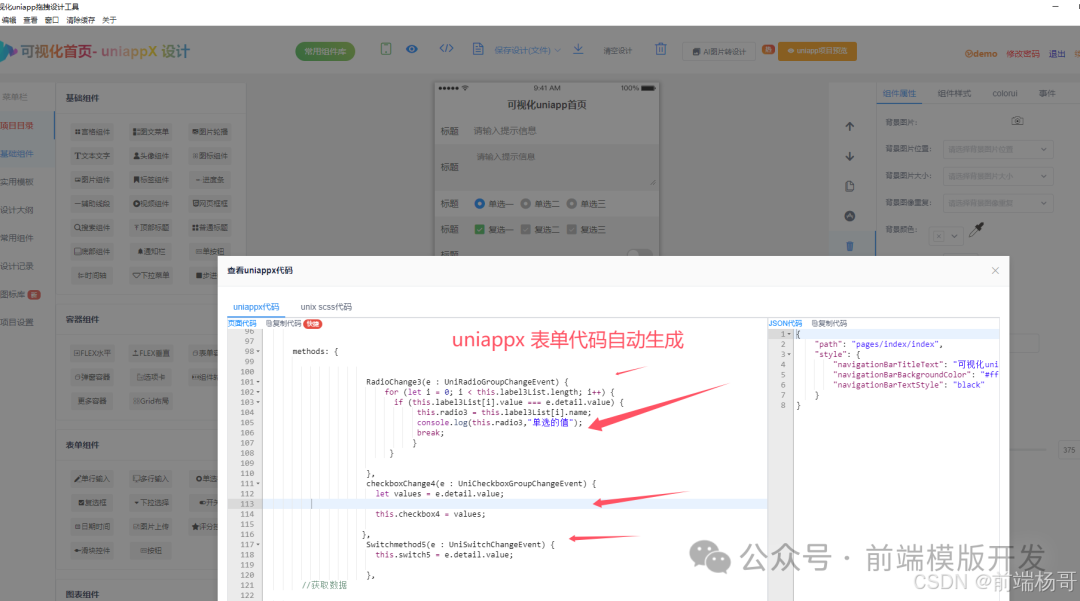This screenshot has width=1080, height=601.
Task: Delete component with blue trash icon
Action: (849, 246)
